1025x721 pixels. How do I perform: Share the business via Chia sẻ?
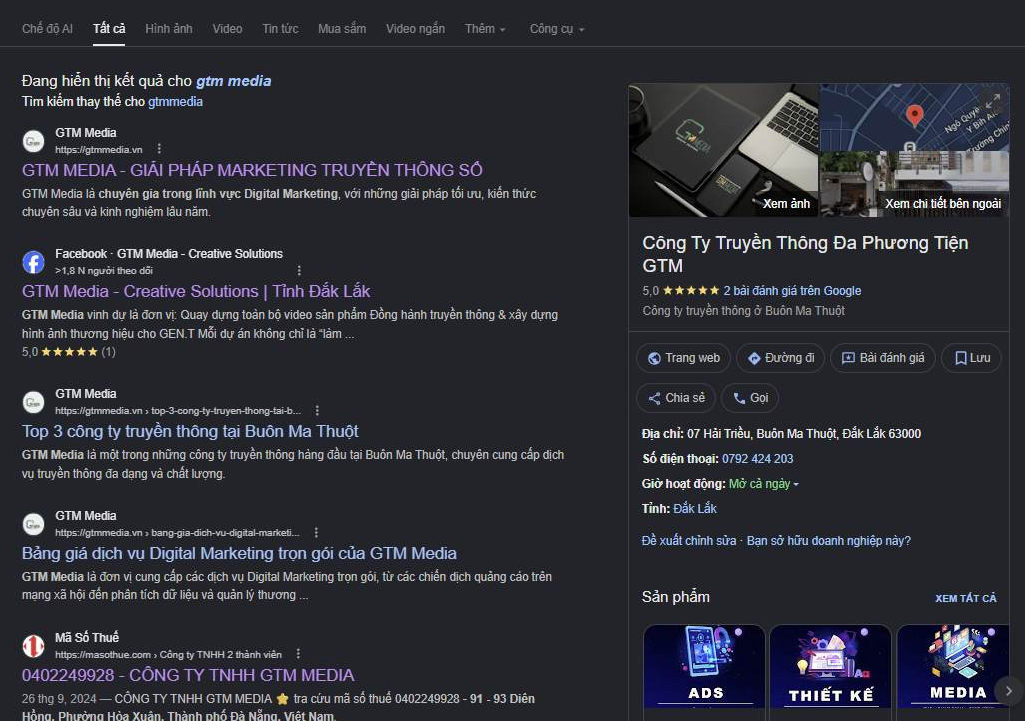pyautogui.click(x=676, y=397)
